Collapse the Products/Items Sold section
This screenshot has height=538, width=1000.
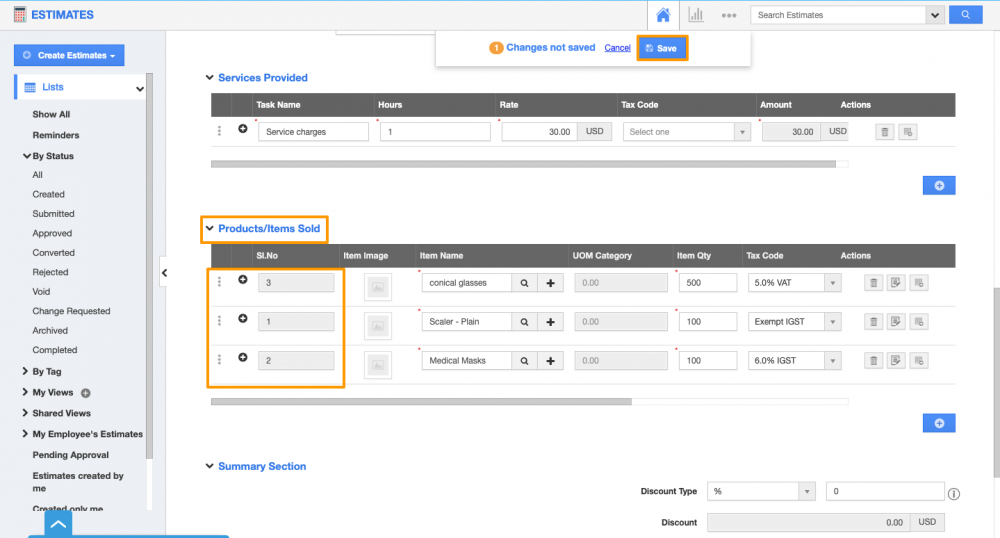[x=210, y=229]
